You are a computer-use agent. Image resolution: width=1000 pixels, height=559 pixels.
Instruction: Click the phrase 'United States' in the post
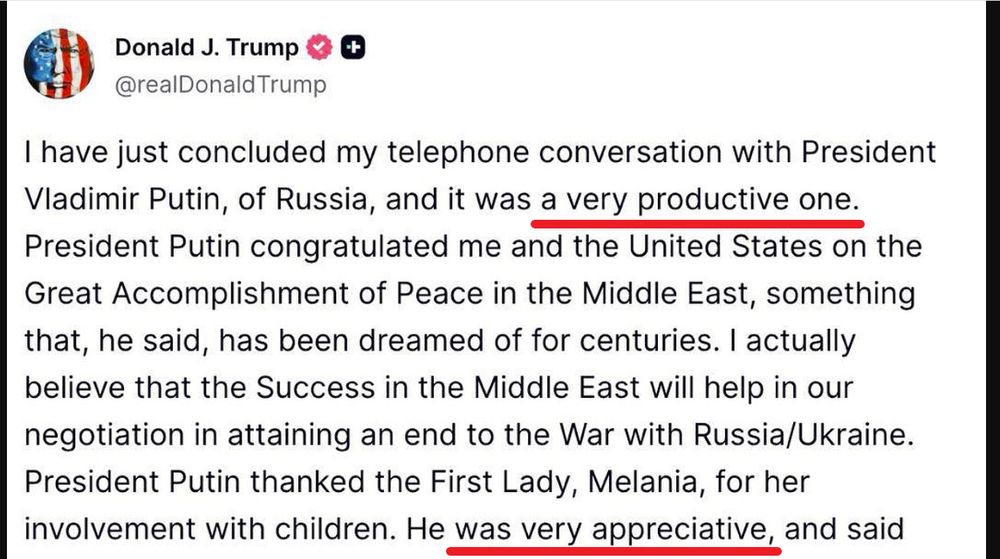[725, 247]
